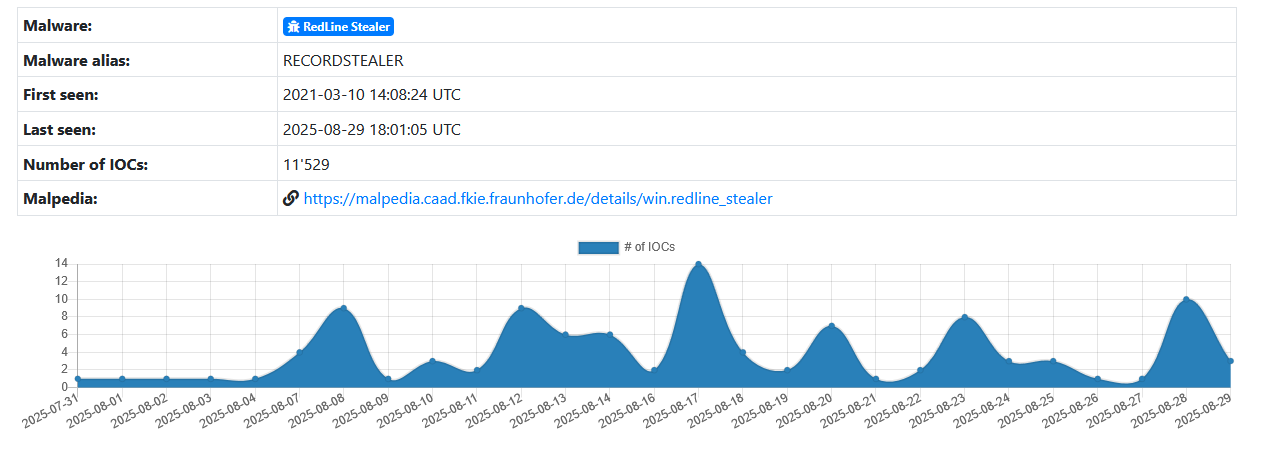The width and height of the screenshot is (1269, 471).
Task: Click the 2025-08-22 x-axis date label
Action: [894, 409]
